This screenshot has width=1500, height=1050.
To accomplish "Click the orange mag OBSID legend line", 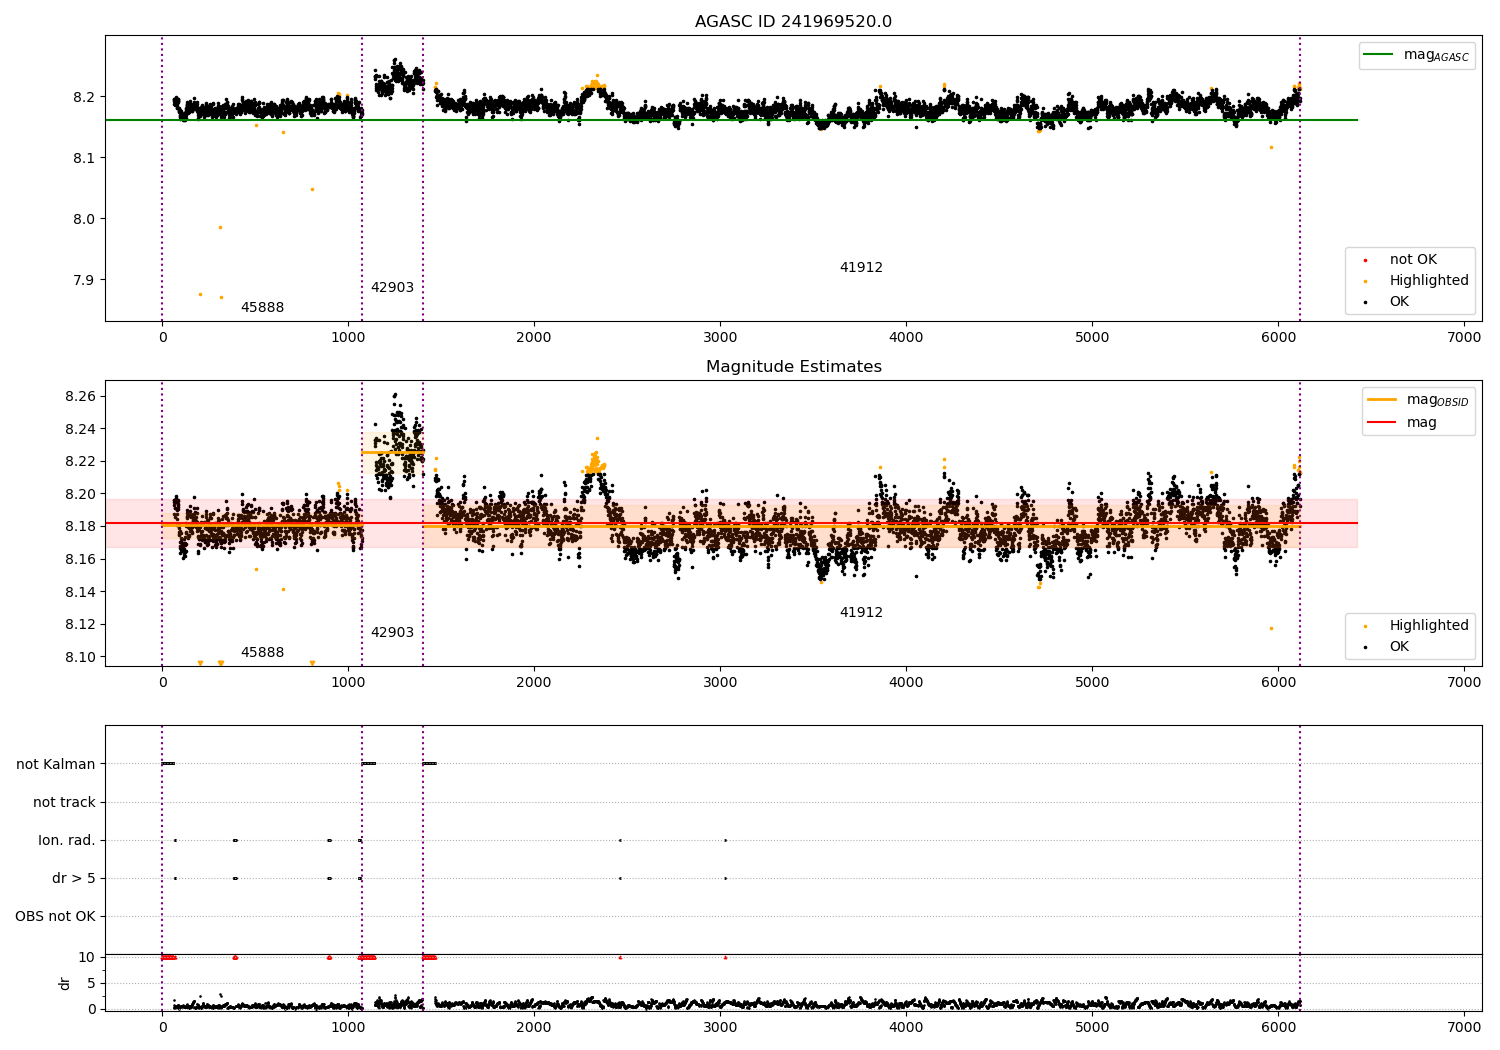I will point(1382,400).
